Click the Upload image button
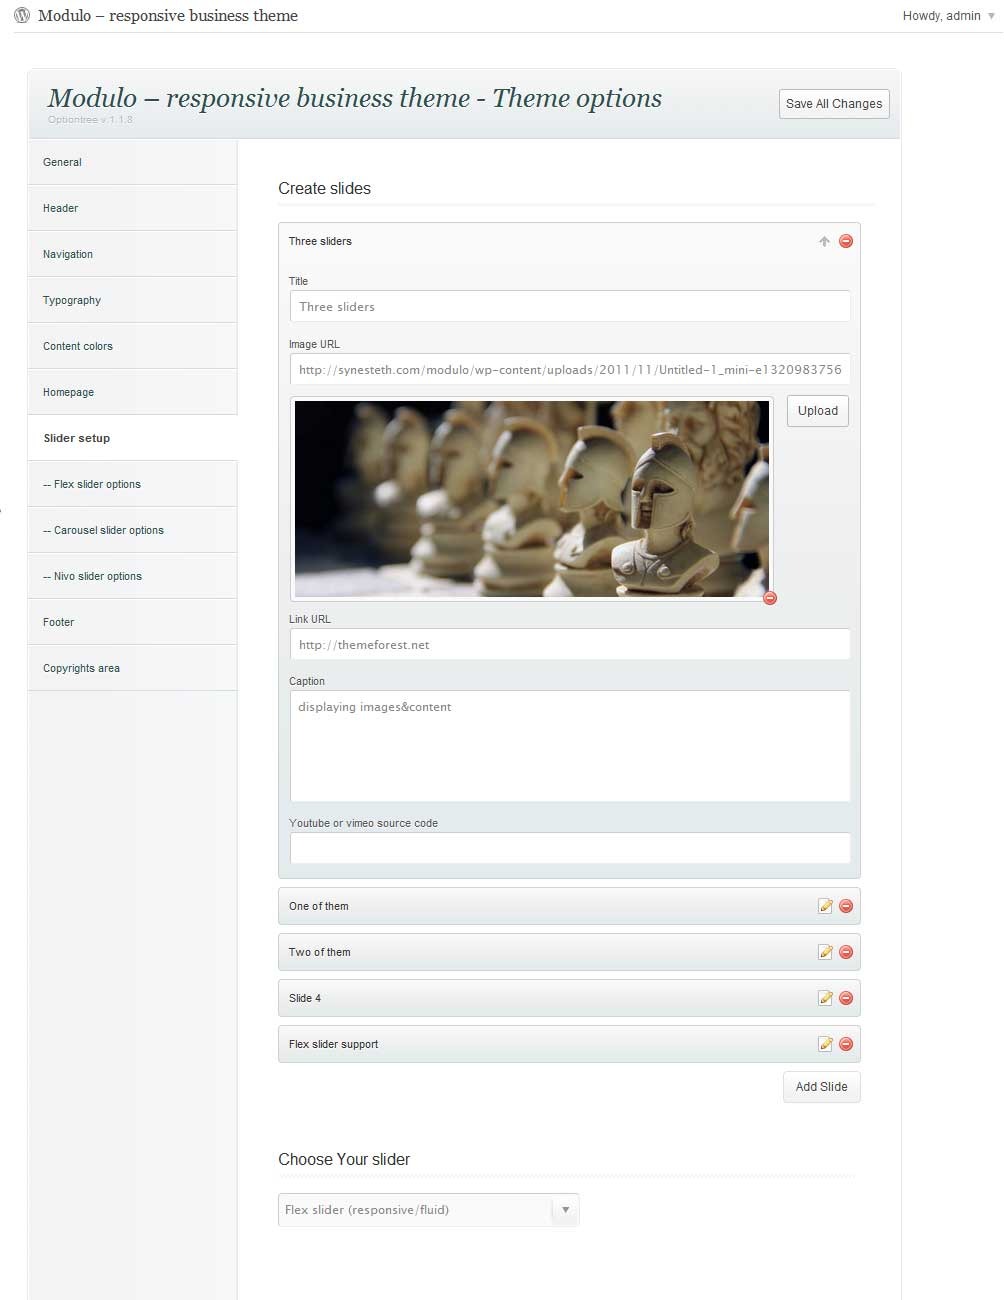The image size is (1004, 1300). coord(818,411)
